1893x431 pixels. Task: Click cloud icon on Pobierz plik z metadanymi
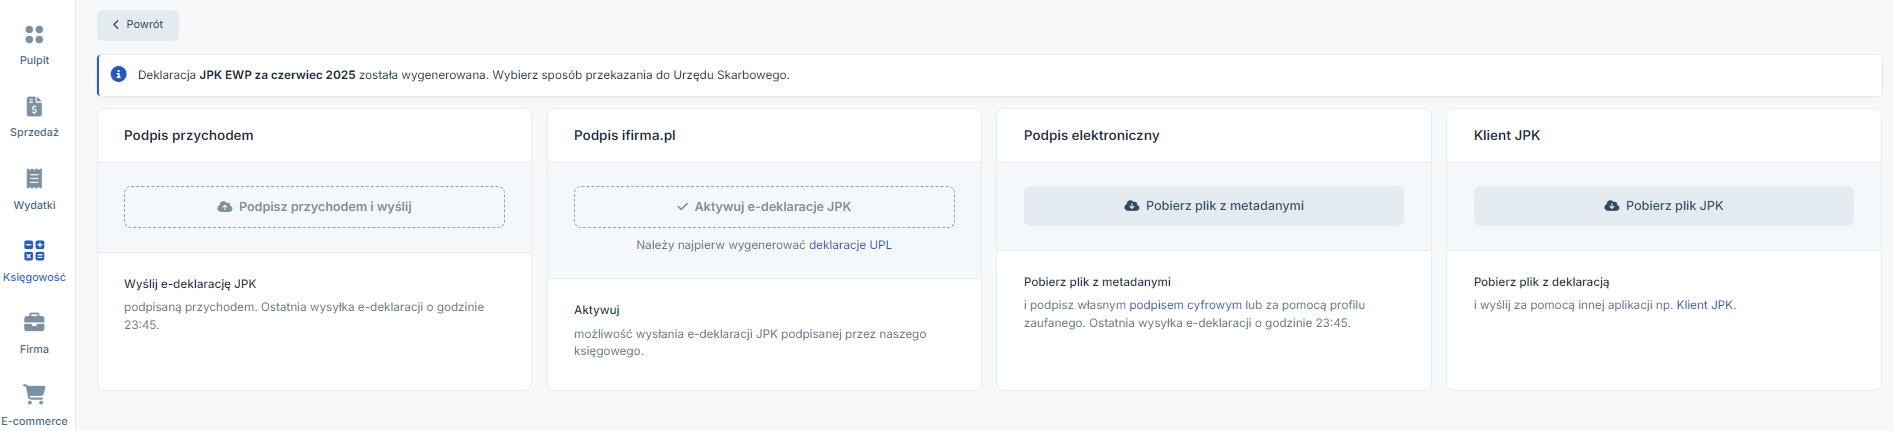(x=1132, y=206)
